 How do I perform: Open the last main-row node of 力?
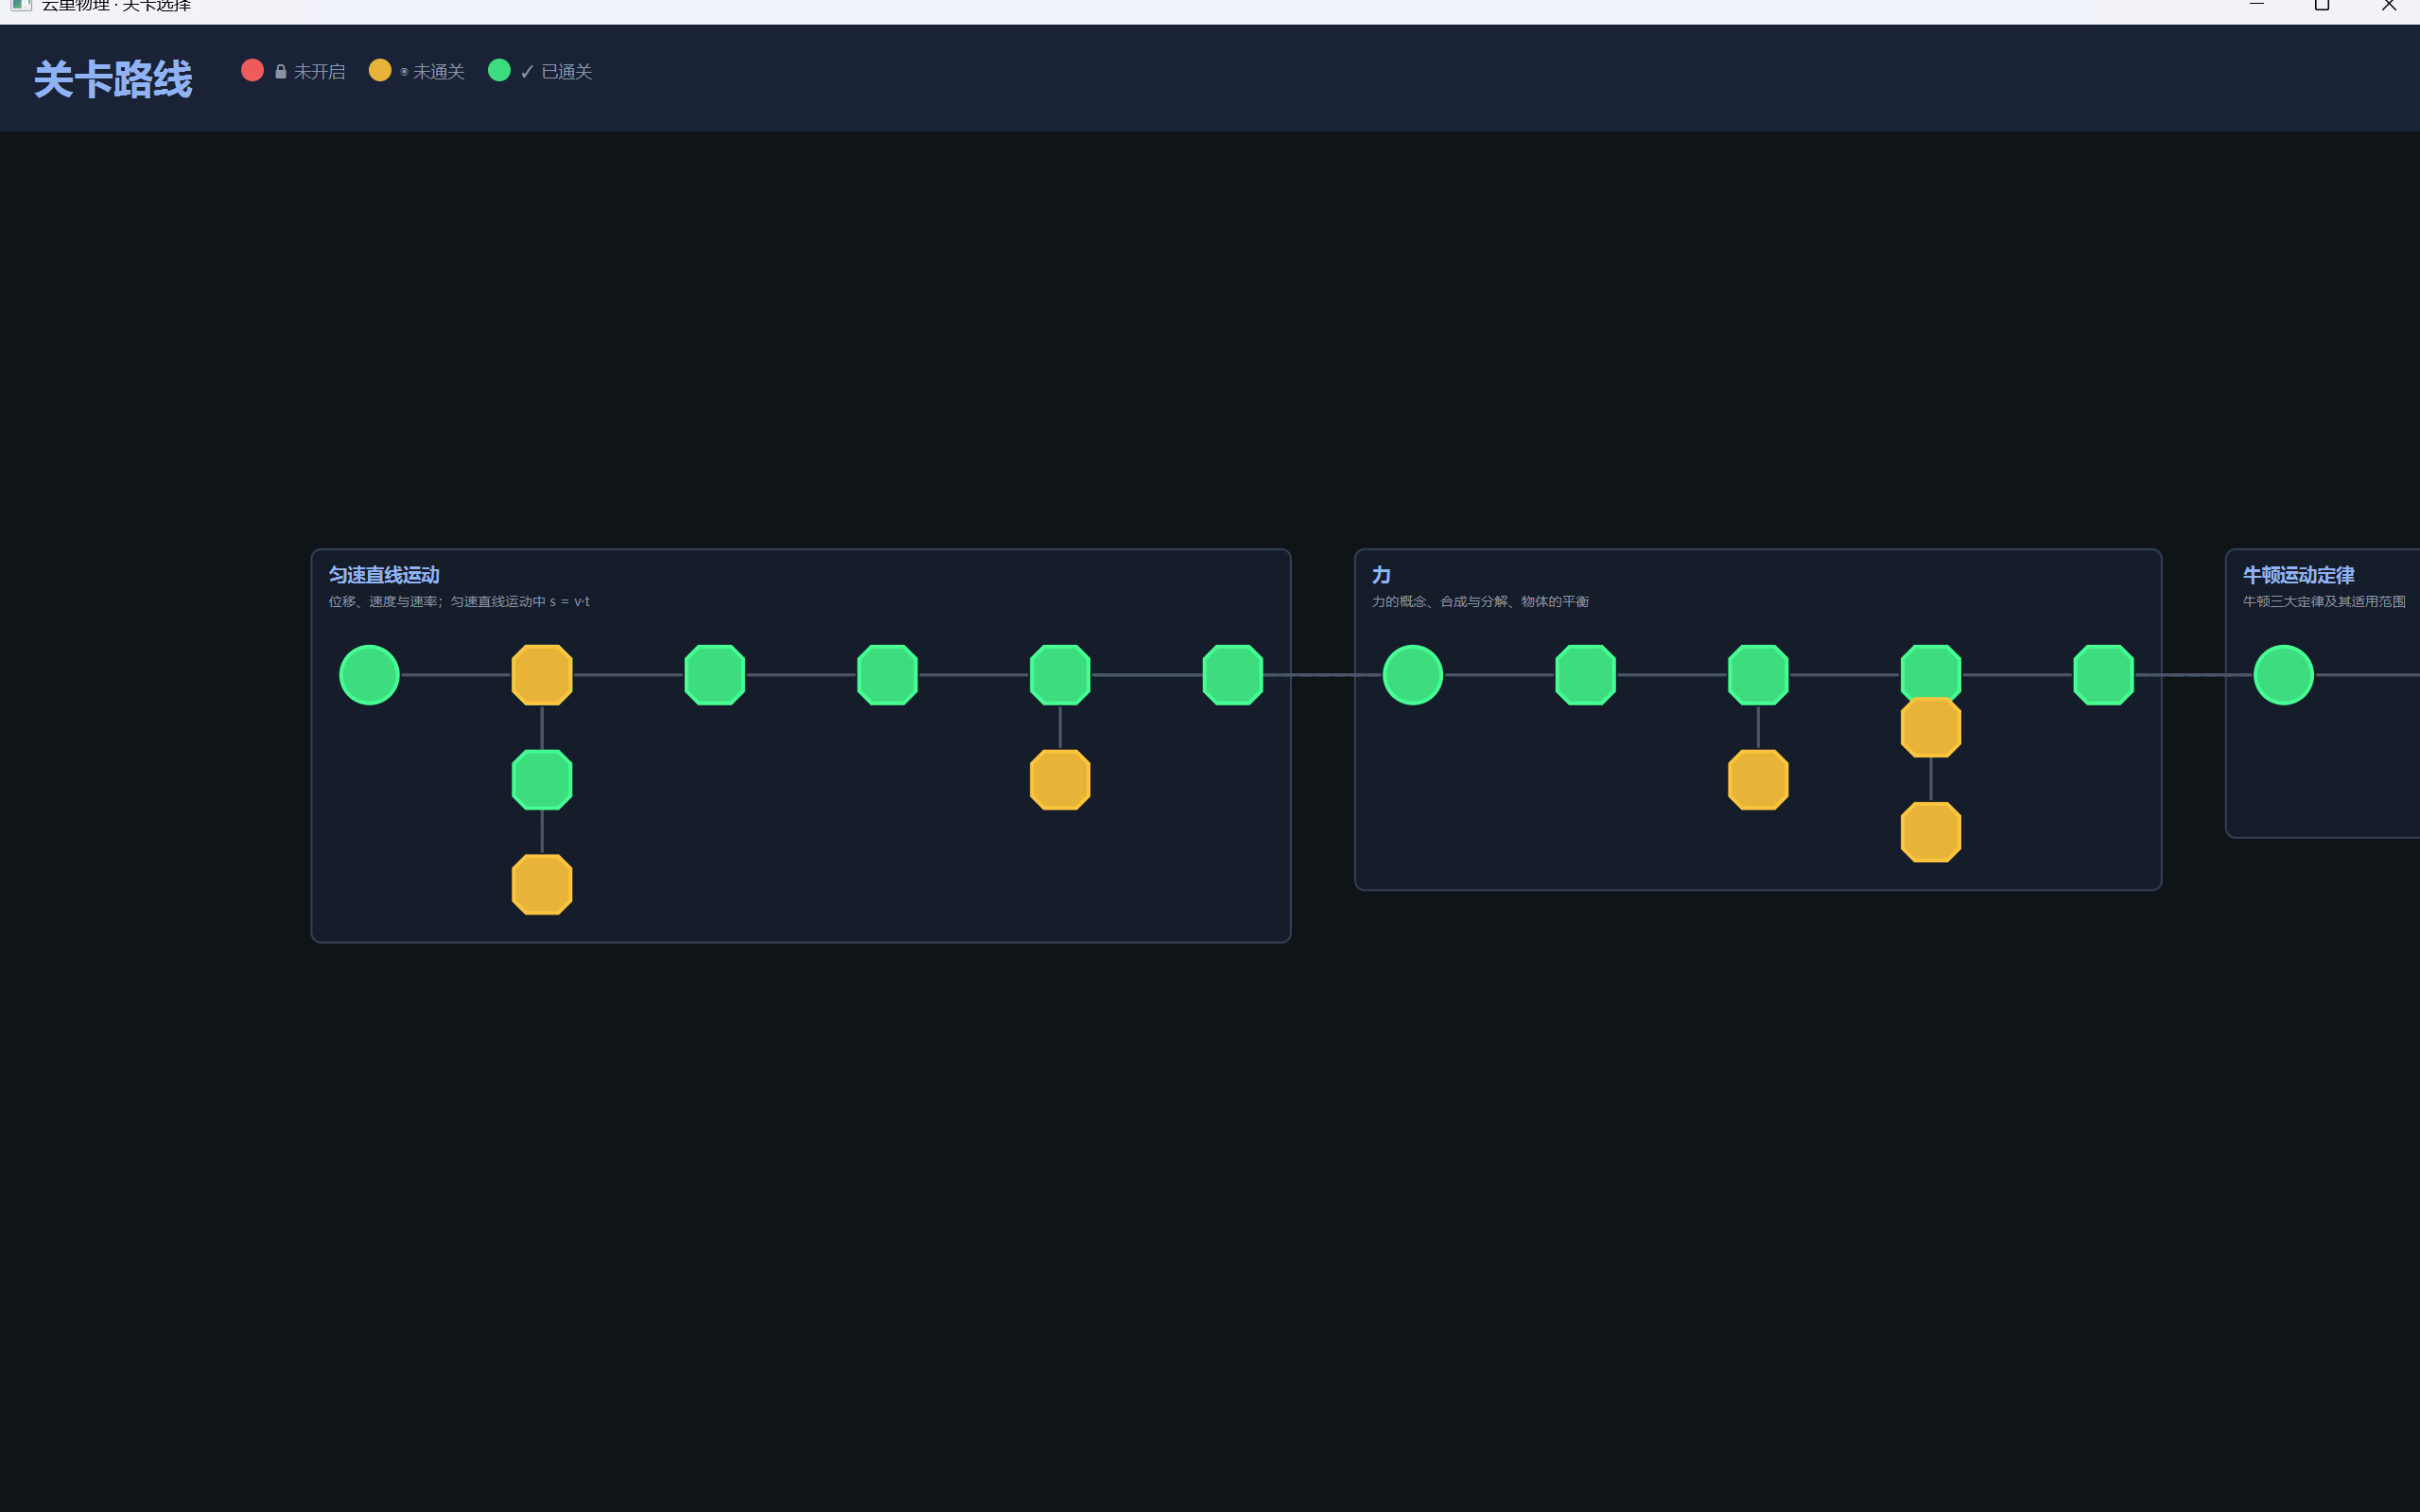(x=2104, y=675)
